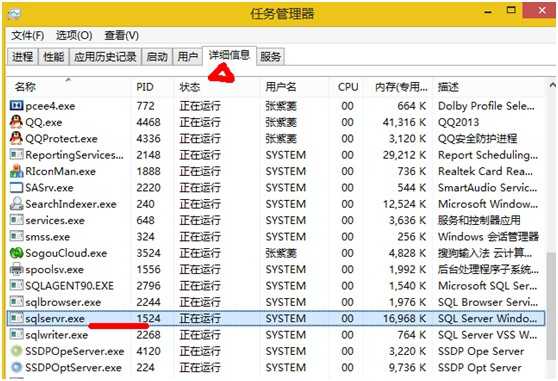The image size is (558, 381).
Task: Click the SSDPOpeServer.exe icon
Action: tap(16, 351)
